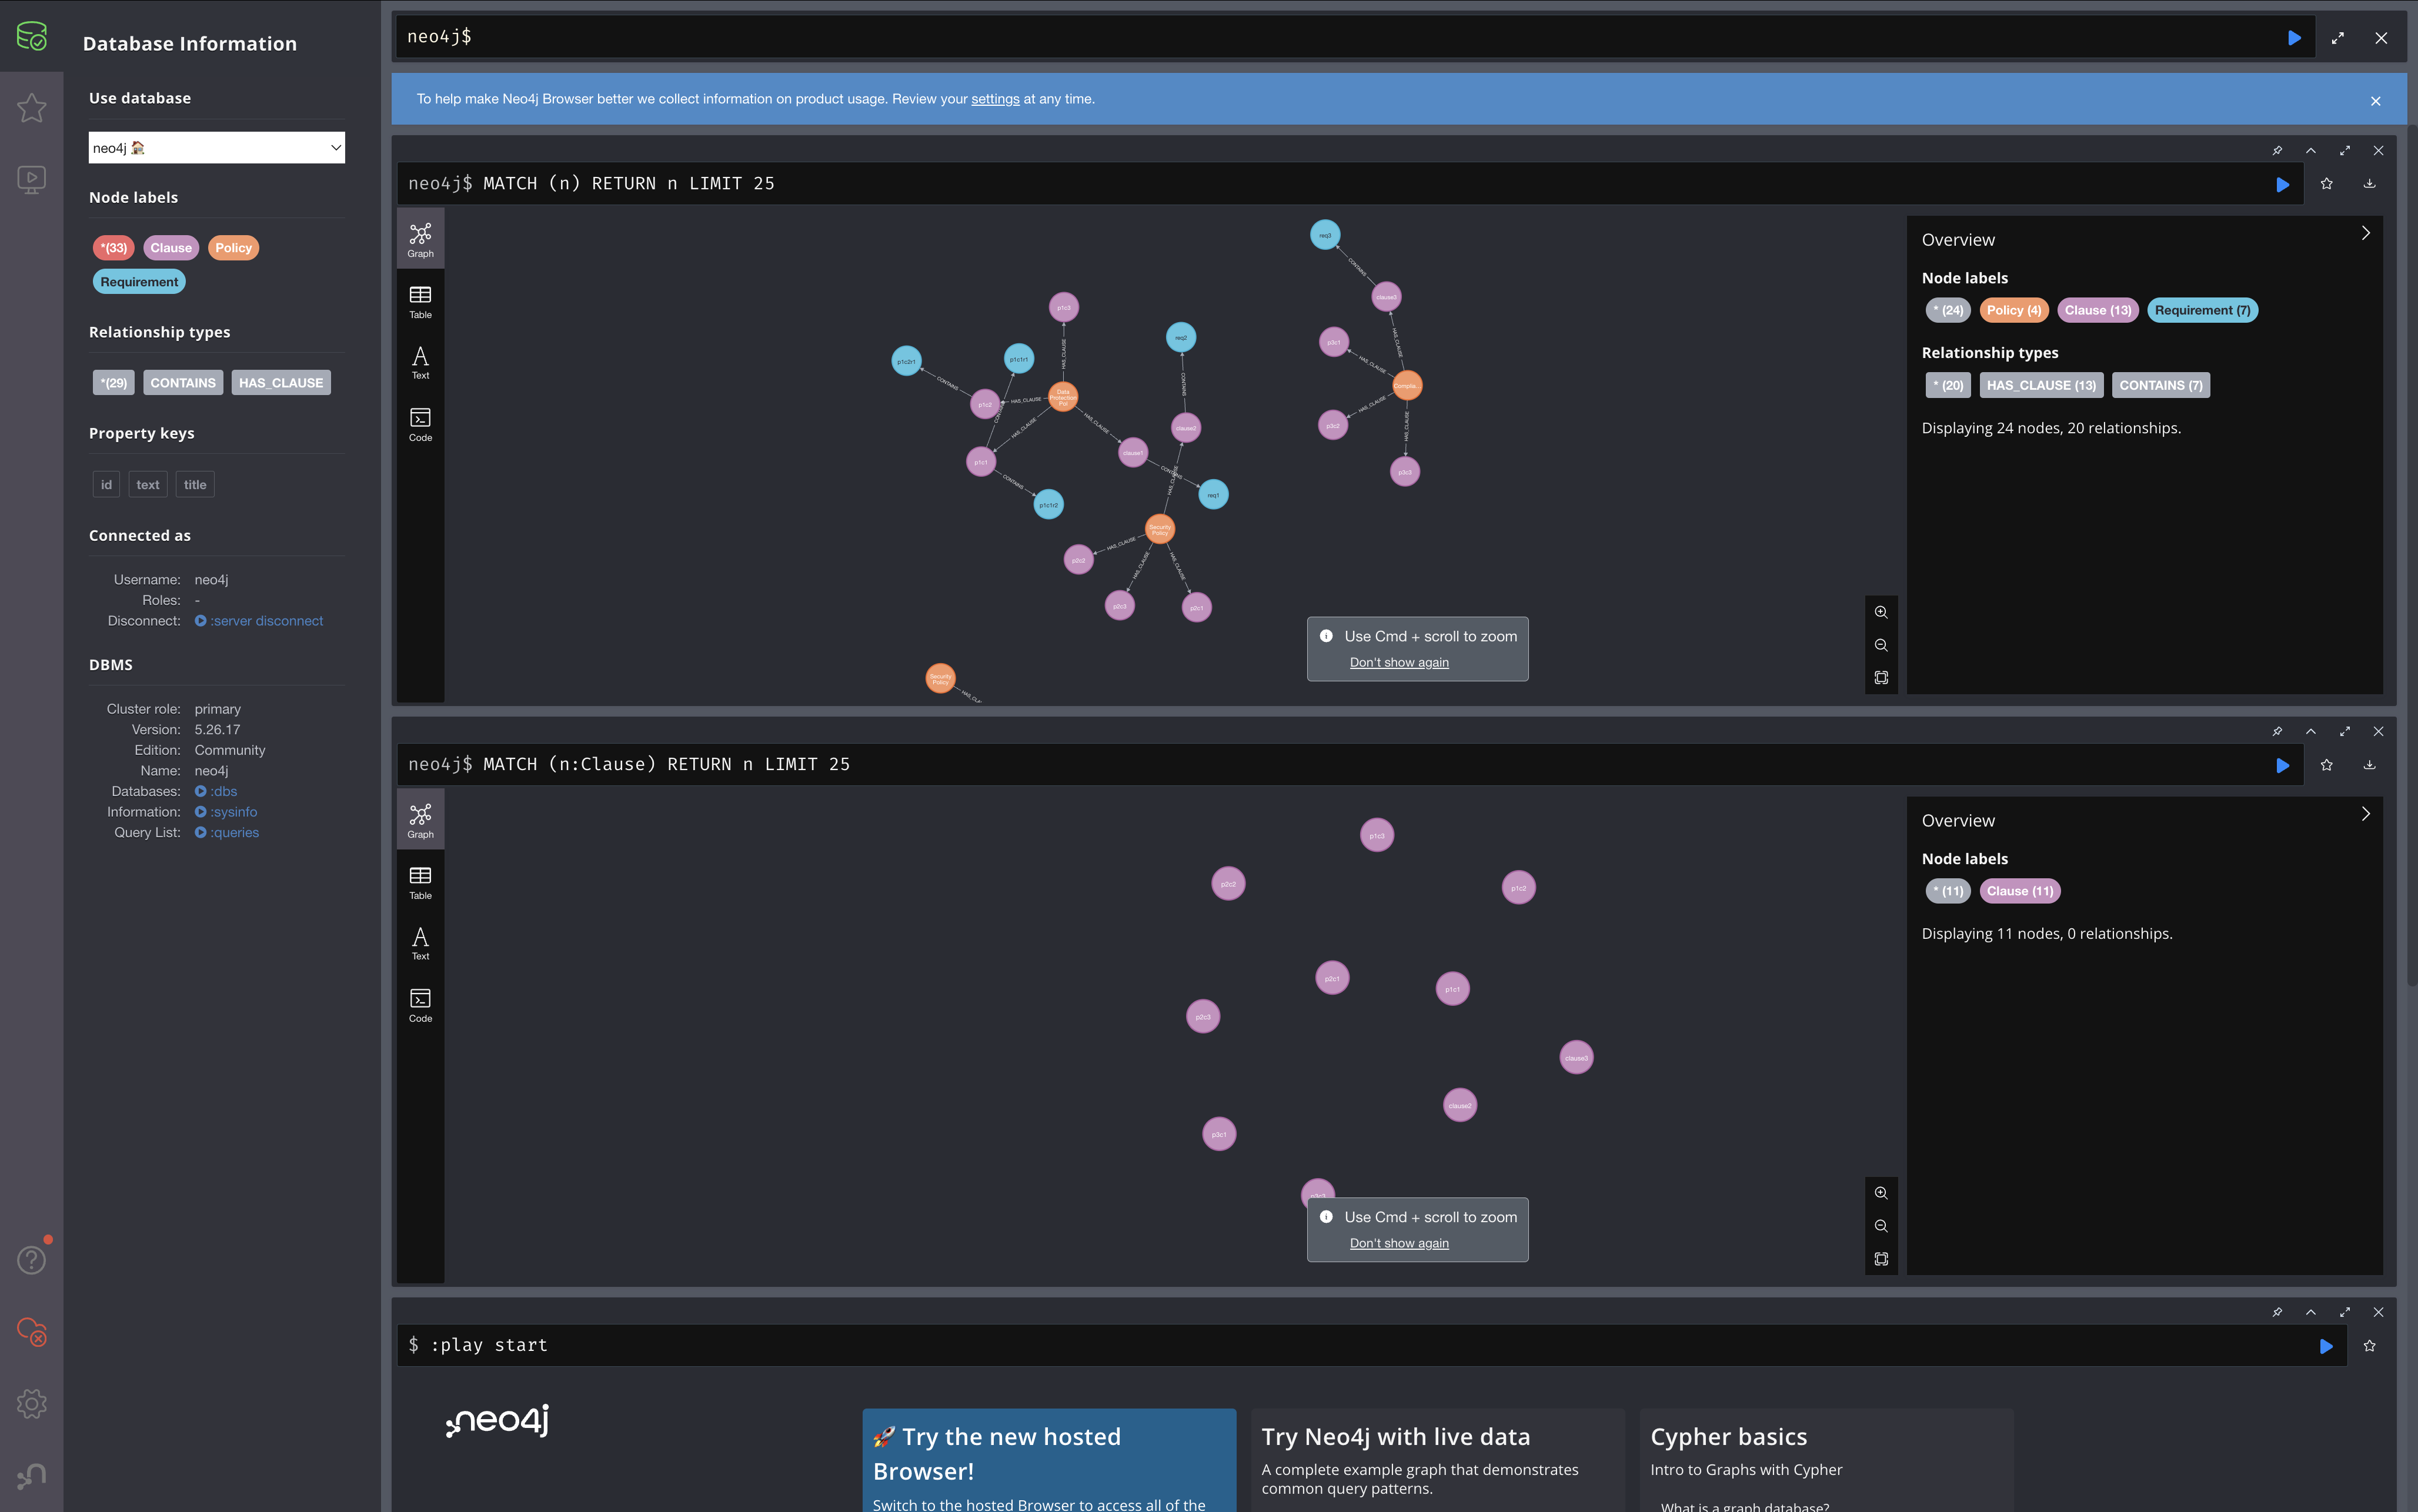The image size is (2418, 1512).
Task: Switch Clause frame to Text view
Action: [x=420, y=943]
